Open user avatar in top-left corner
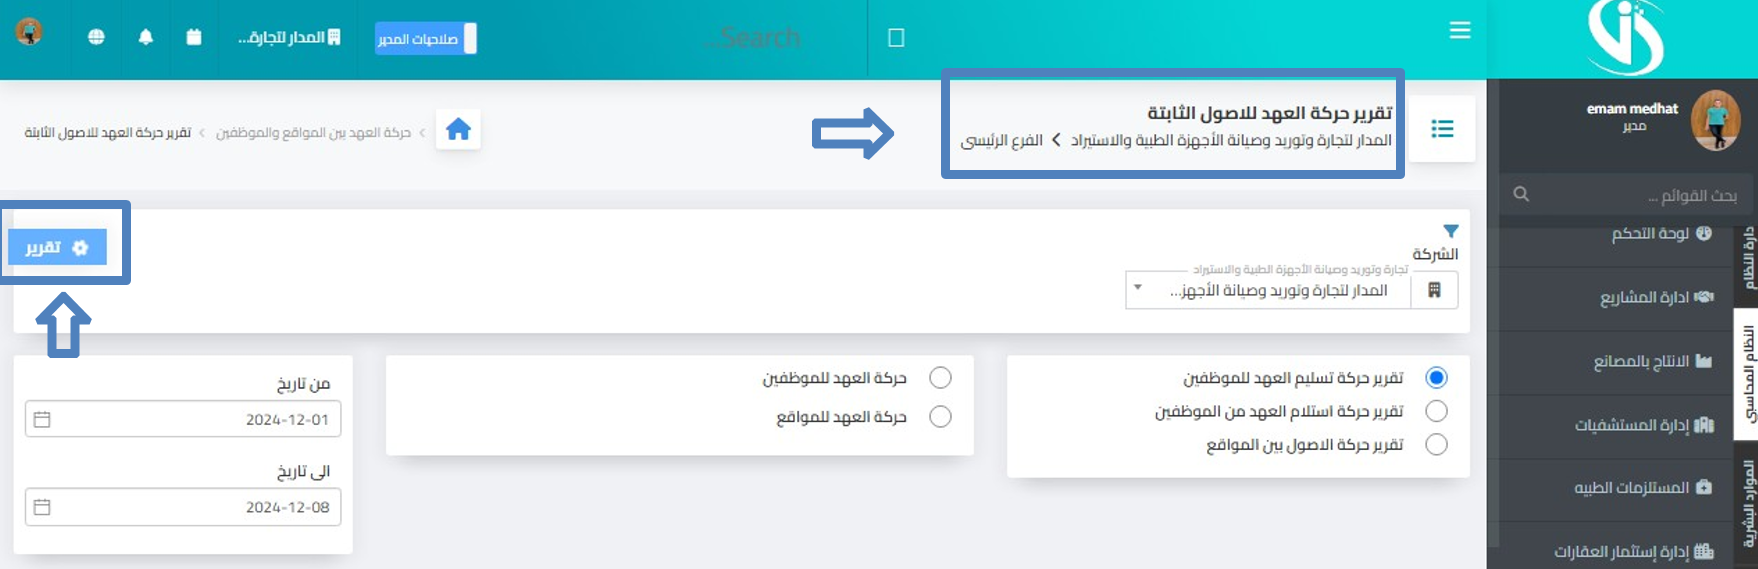This screenshot has height=569, width=1758. click(29, 32)
